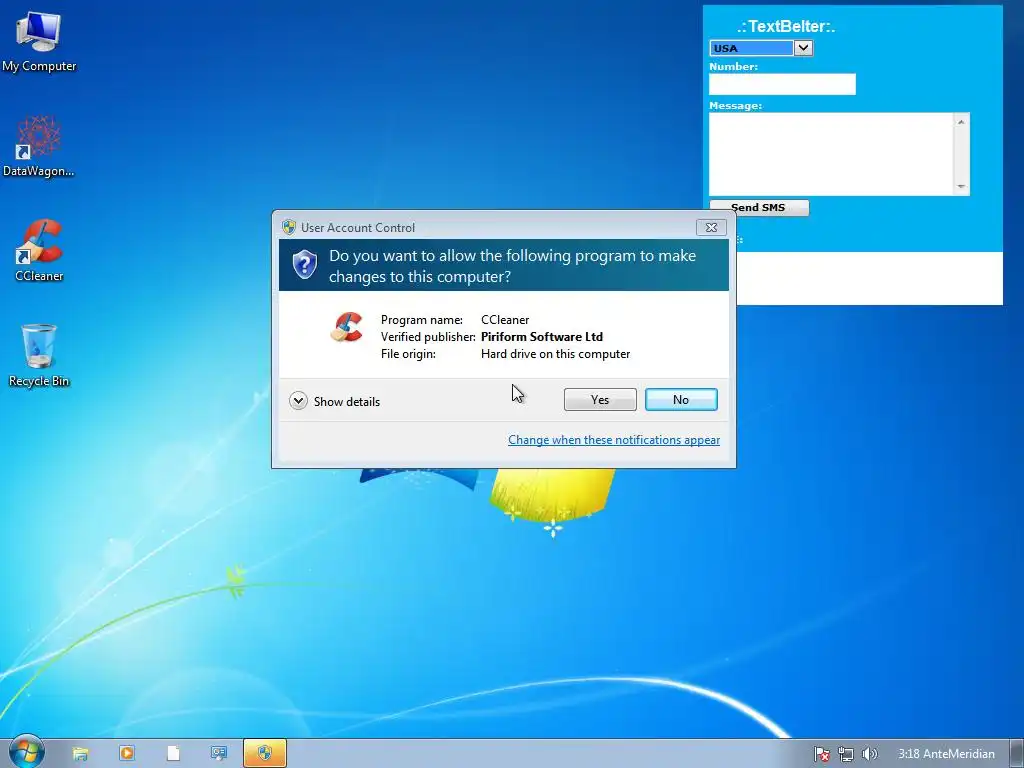
Task: Open Action Center flag in tray
Action: click(x=822, y=754)
